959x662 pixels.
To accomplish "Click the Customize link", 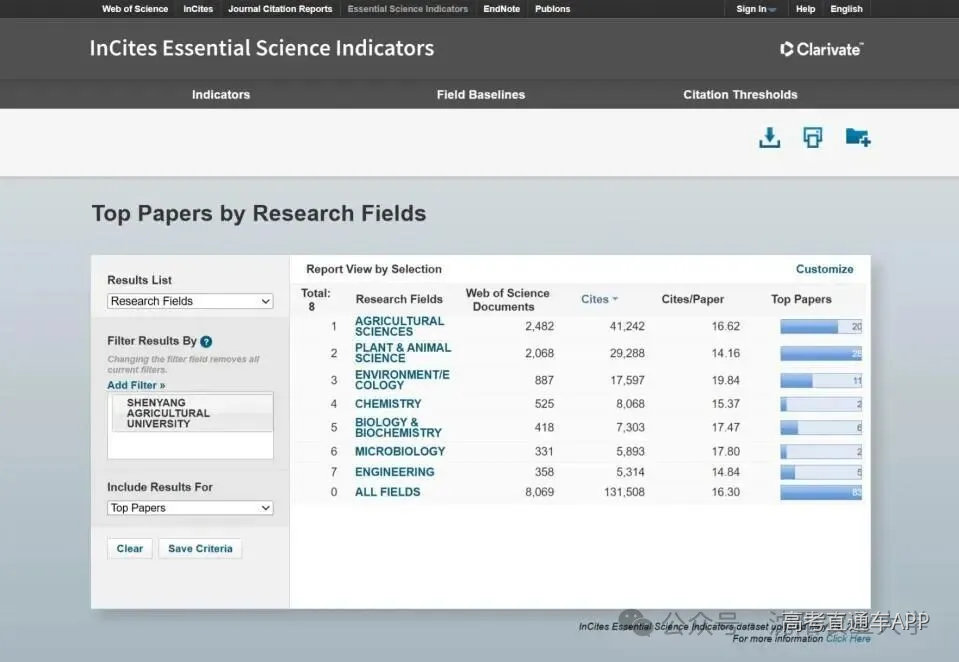I will click(x=824, y=269).
